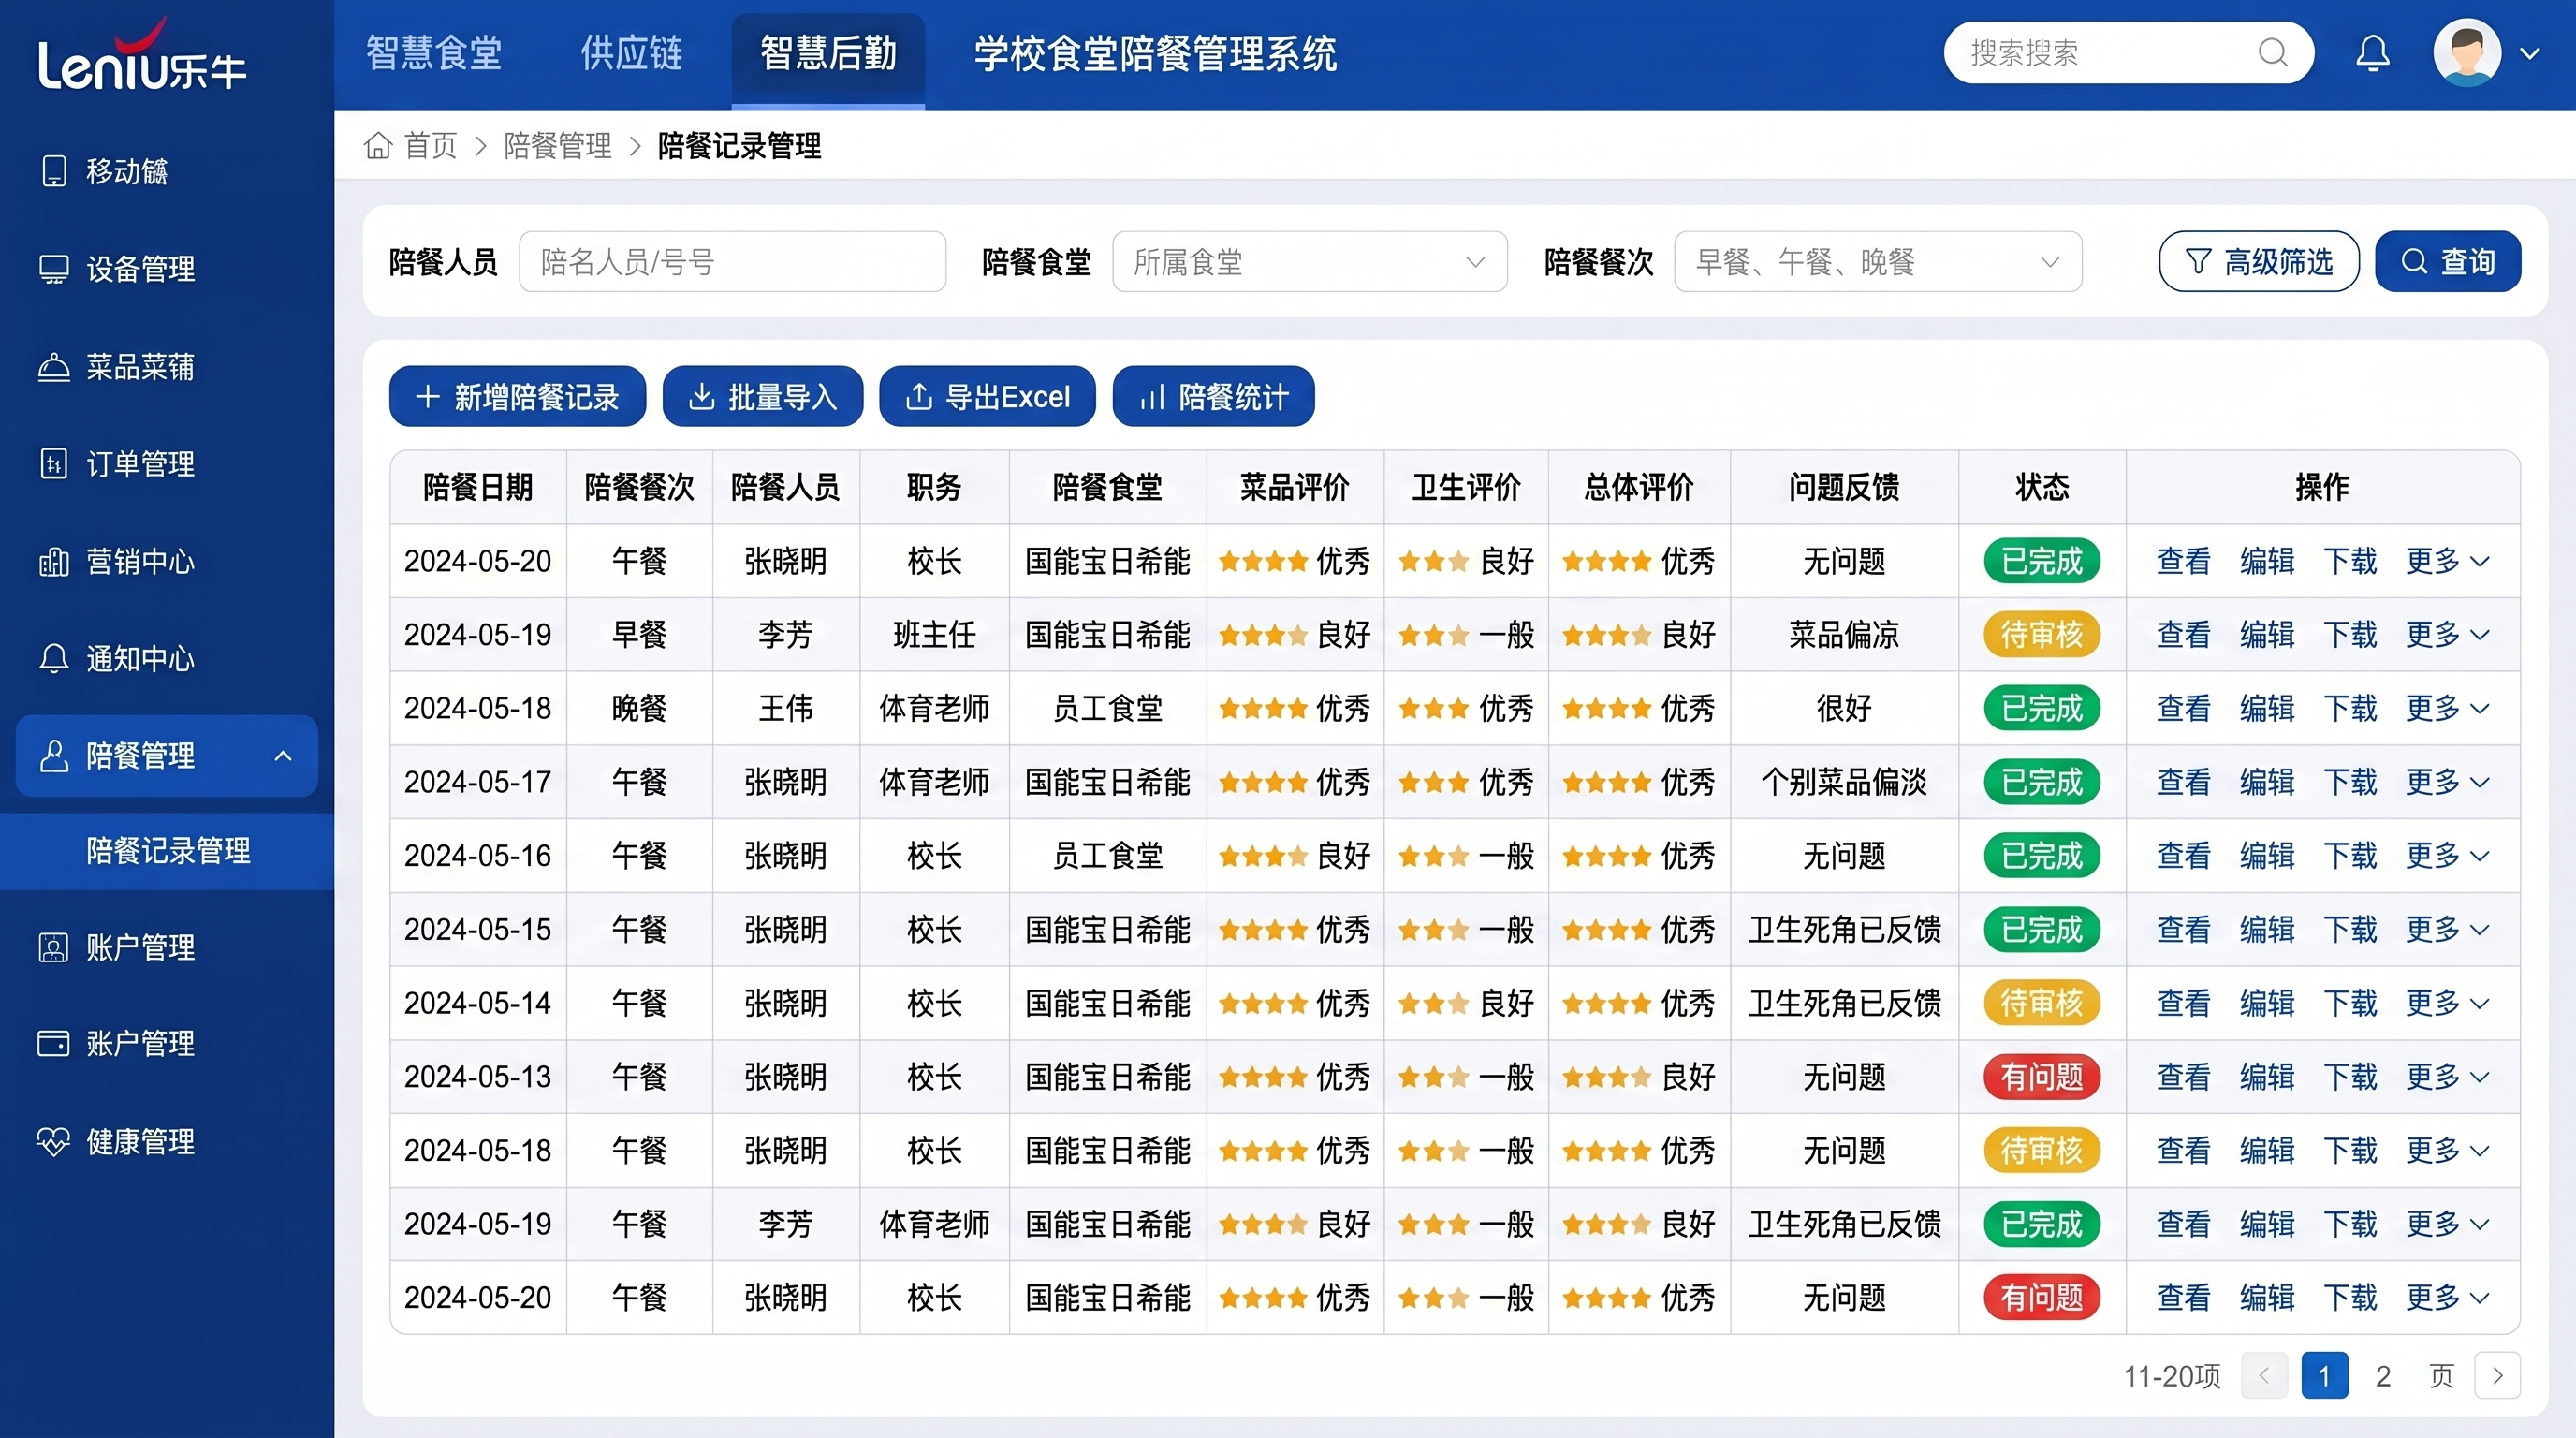
Task: Go to page 2 in pagination
Action: click(x=2383, y=1376)
